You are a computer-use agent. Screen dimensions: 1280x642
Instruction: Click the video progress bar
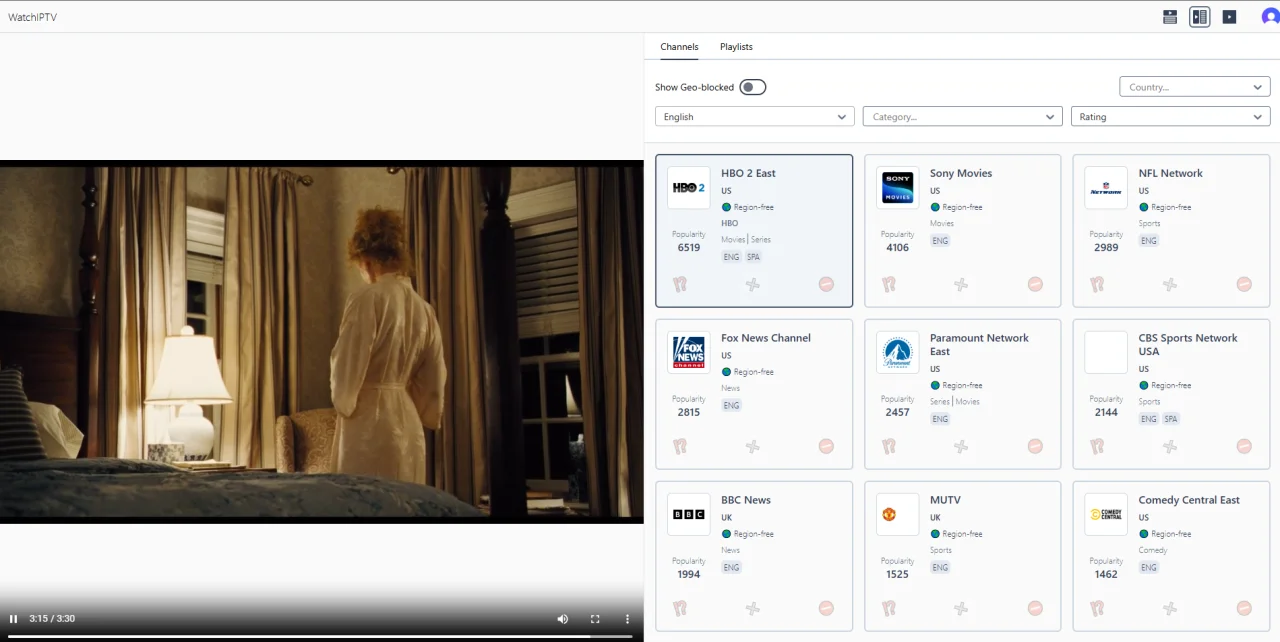click(322, 636)
